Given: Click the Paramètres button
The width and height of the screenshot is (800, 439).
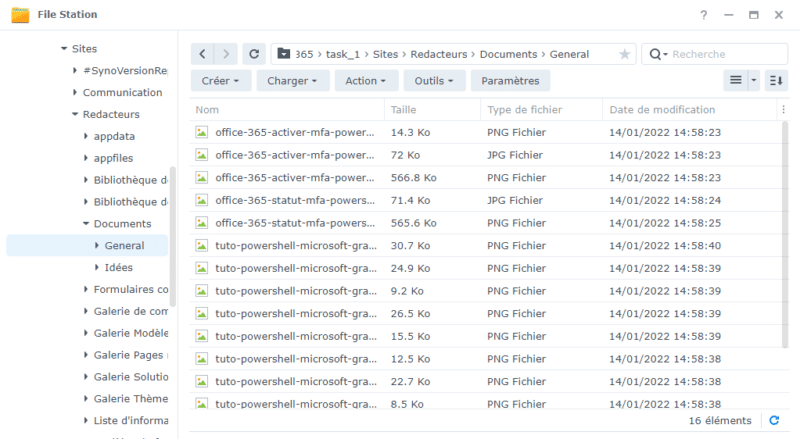Looking at the screenshot, I should (510, 81).
